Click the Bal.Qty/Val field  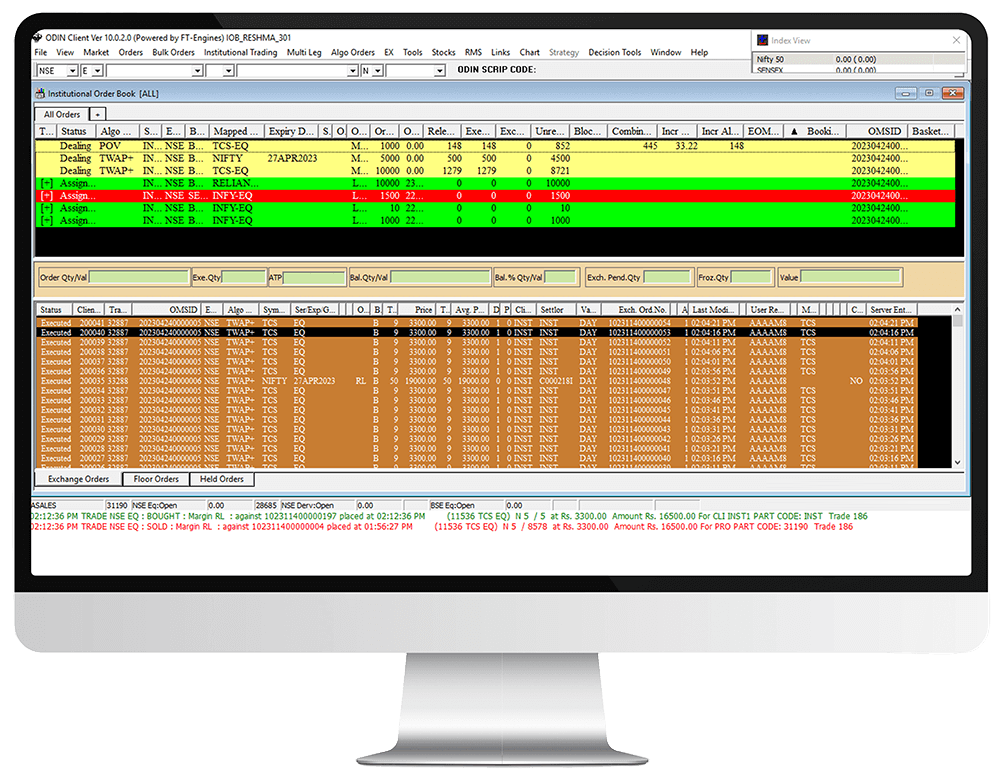click(x=440, y=277)
